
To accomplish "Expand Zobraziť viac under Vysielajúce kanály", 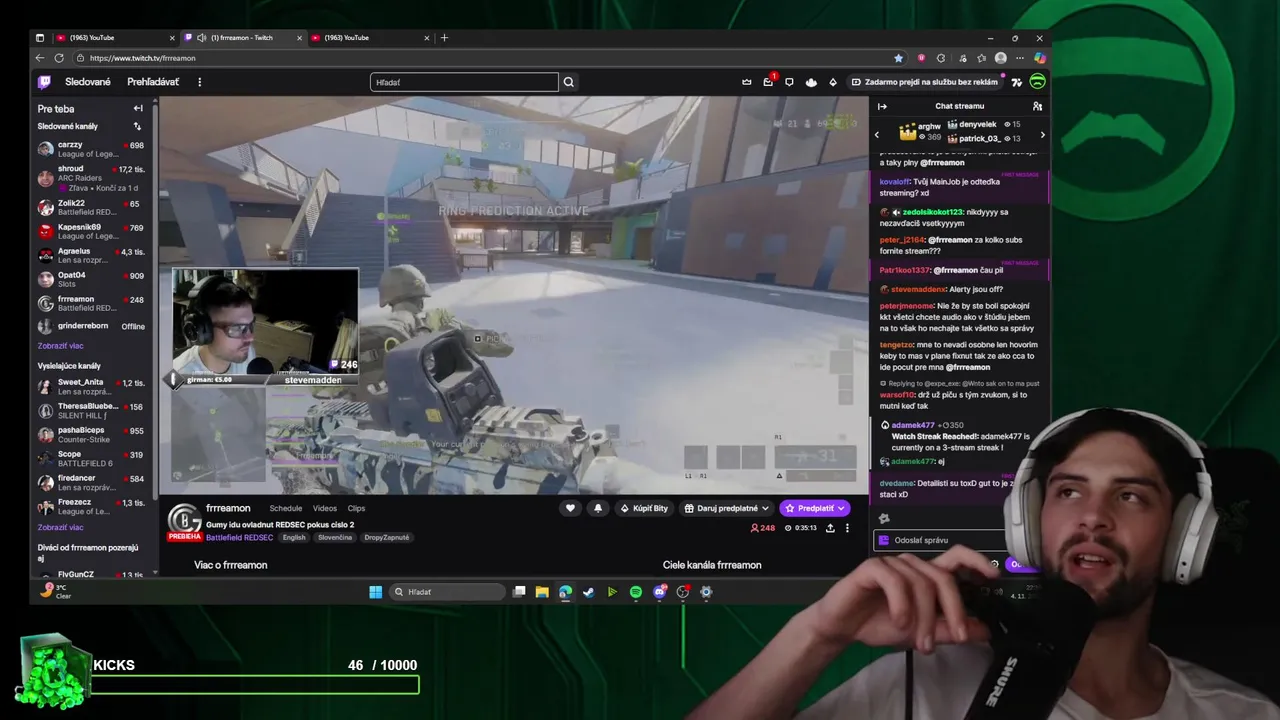I will (x=60, y=527).
